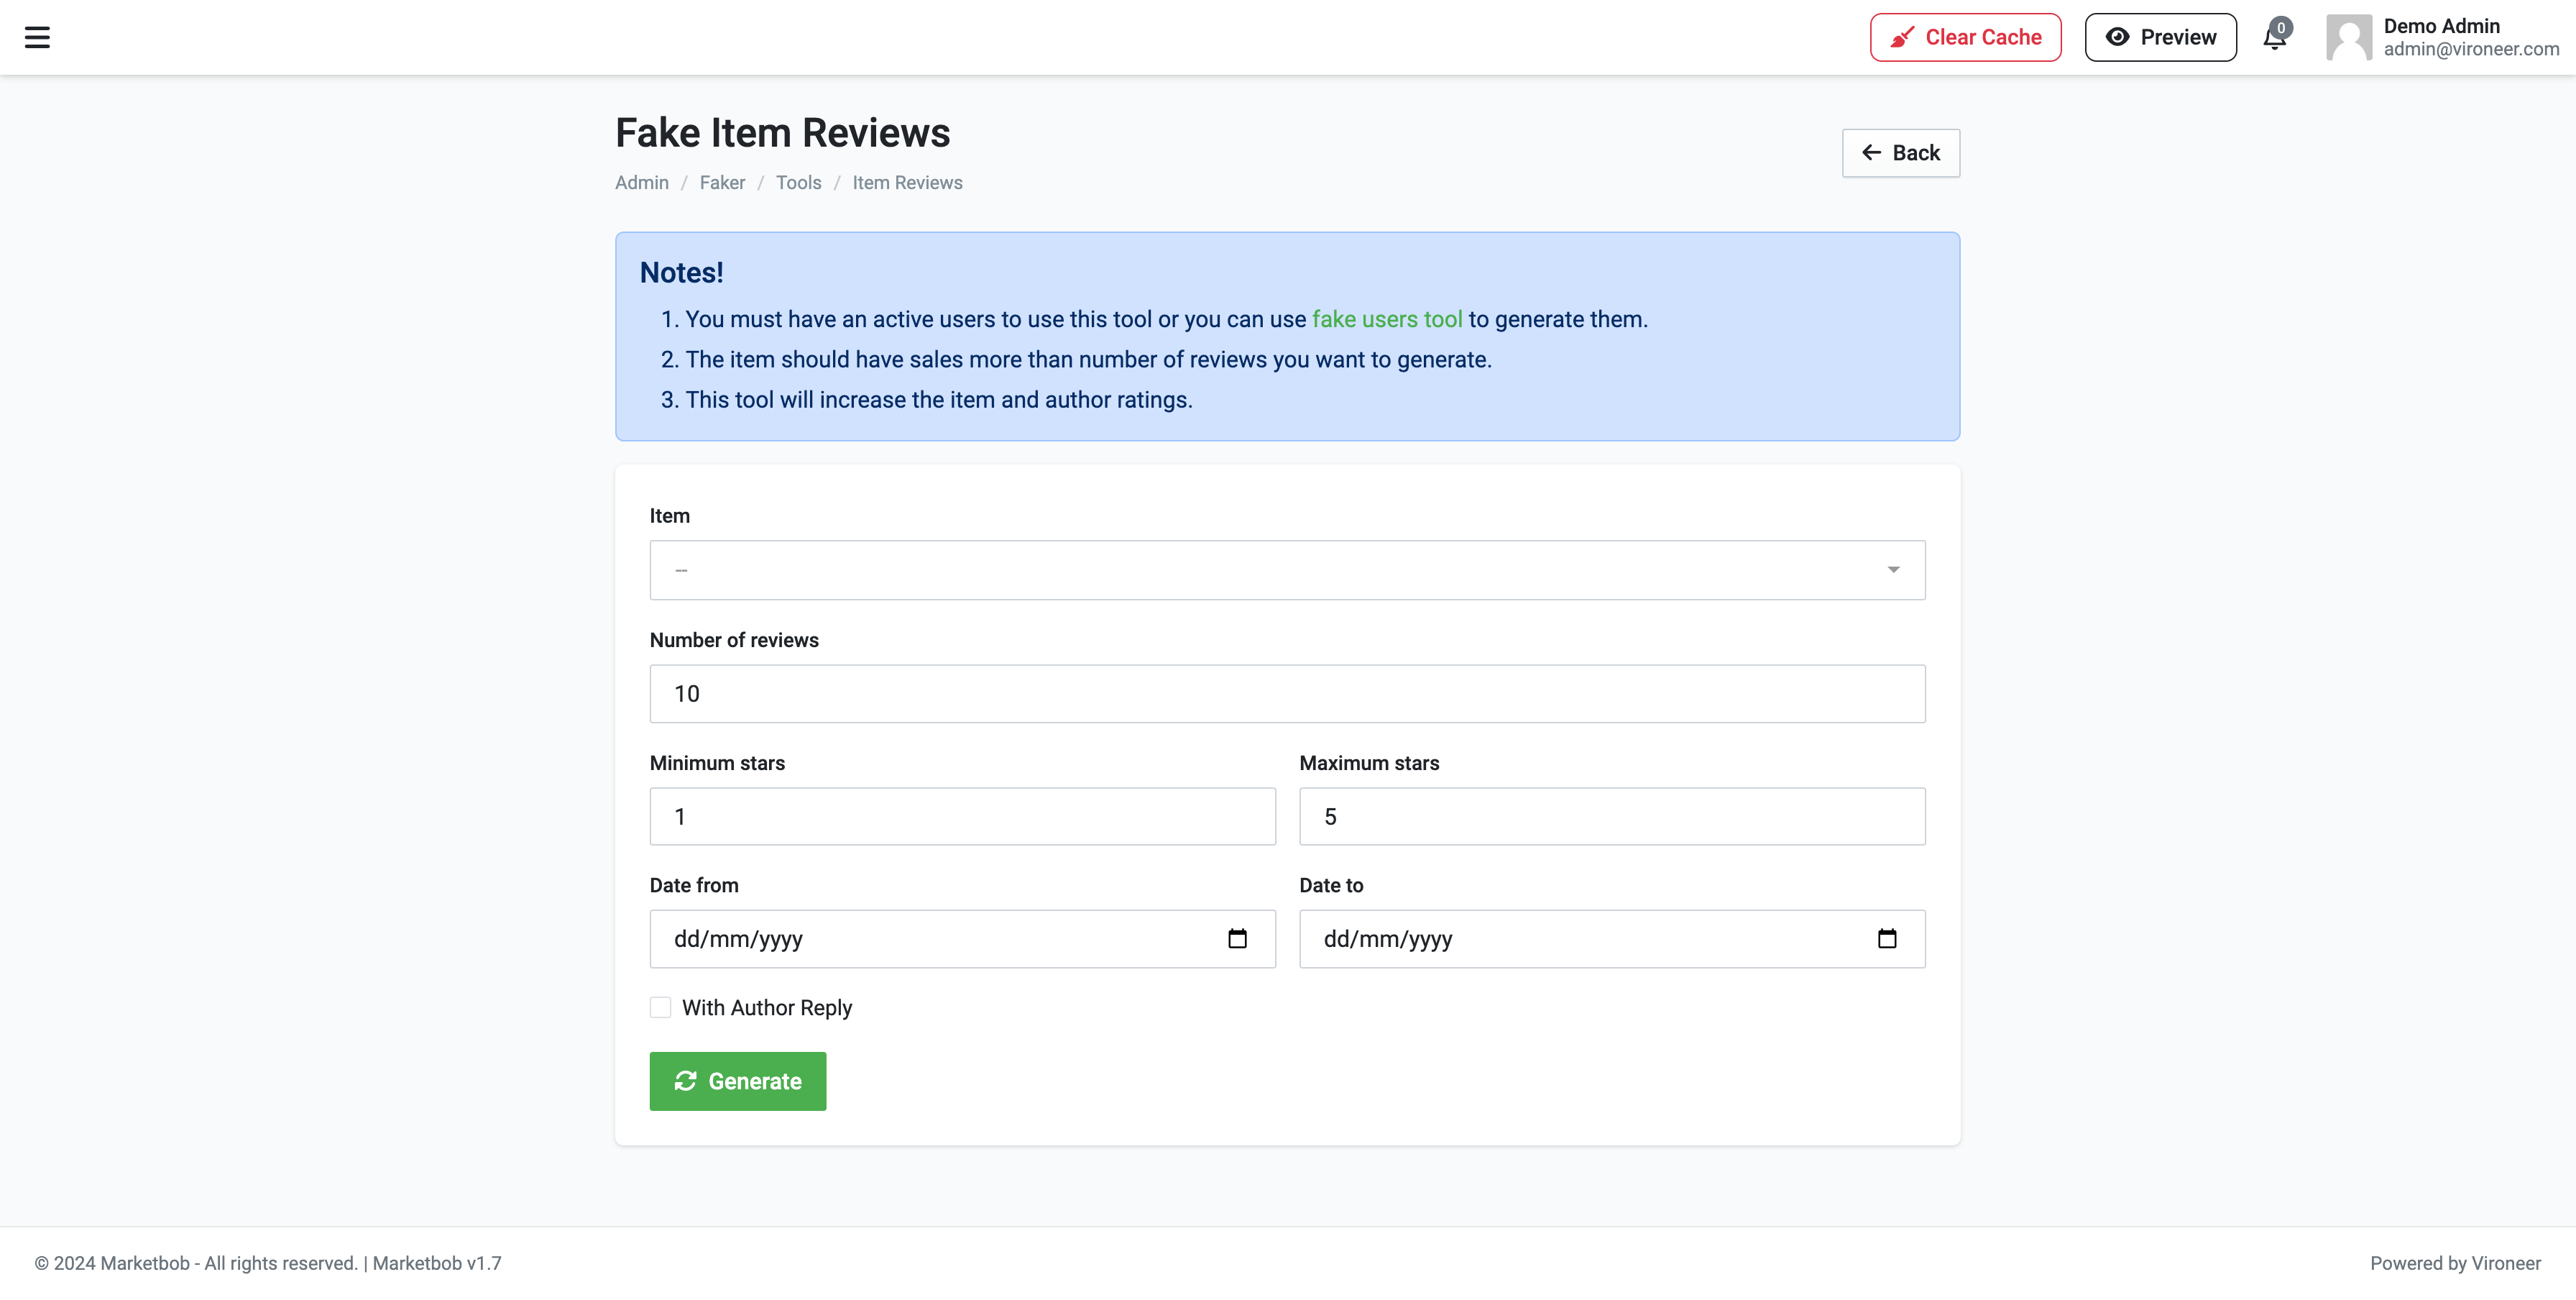Expand the Item dropdown
This screenshot has width=2576, height=1300.
[1286, 570]
